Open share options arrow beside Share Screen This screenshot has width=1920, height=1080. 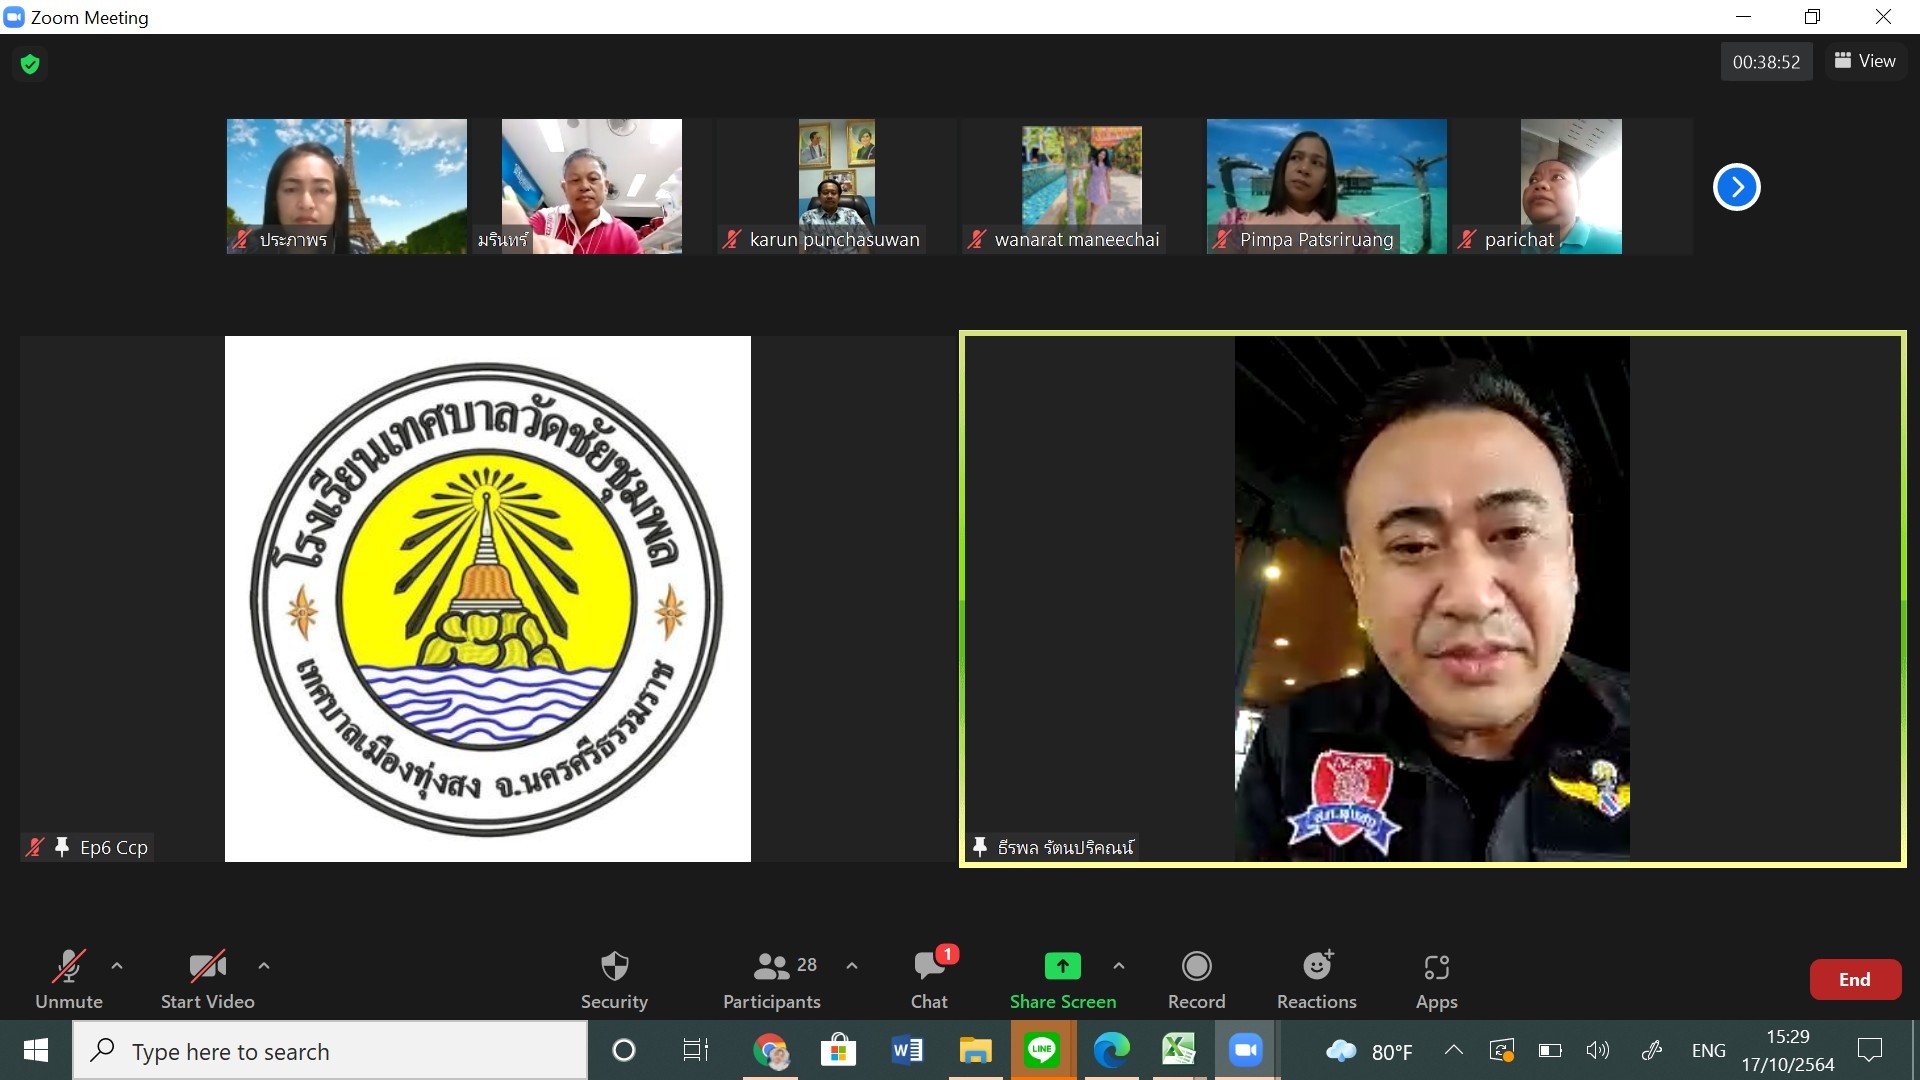click(1119, 966)
